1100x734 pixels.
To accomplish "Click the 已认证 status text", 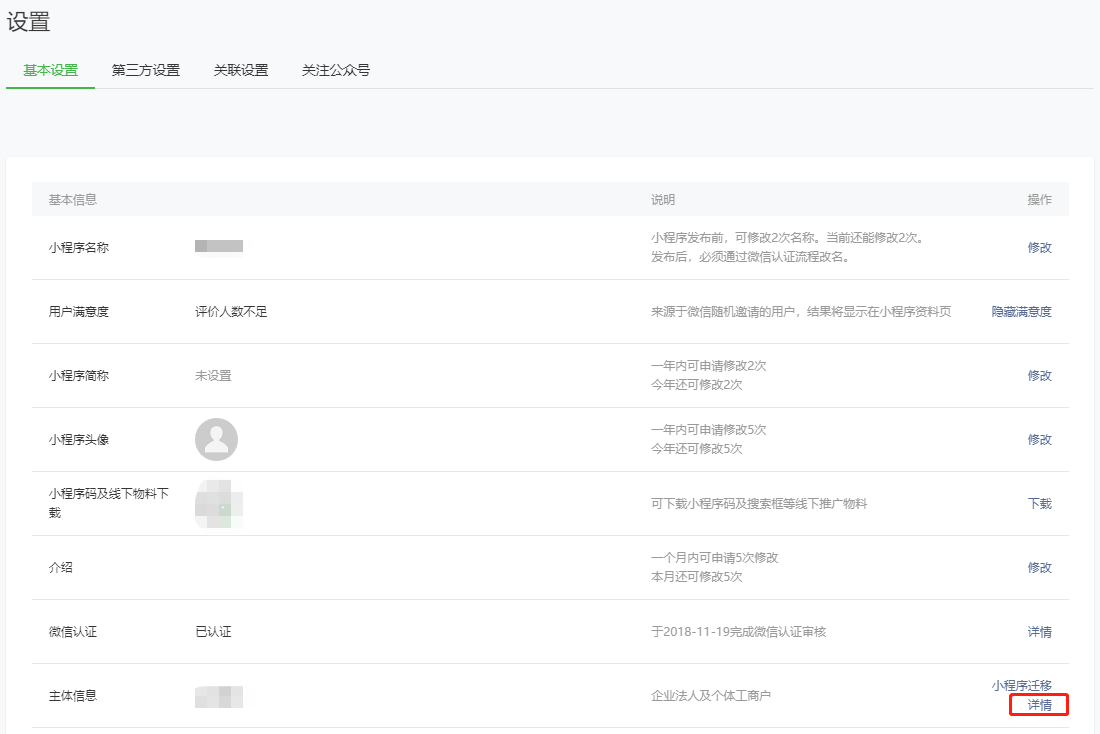I will 213,631.
